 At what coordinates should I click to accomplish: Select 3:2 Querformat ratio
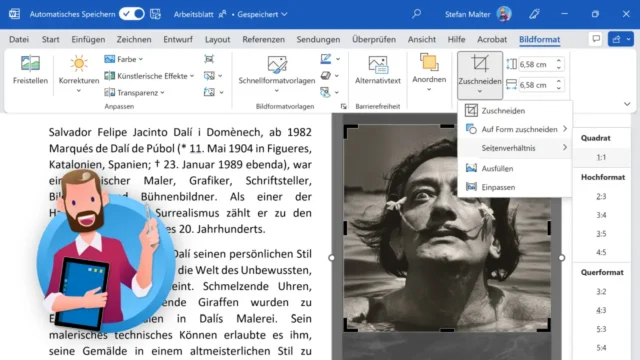tap(602, 291)
